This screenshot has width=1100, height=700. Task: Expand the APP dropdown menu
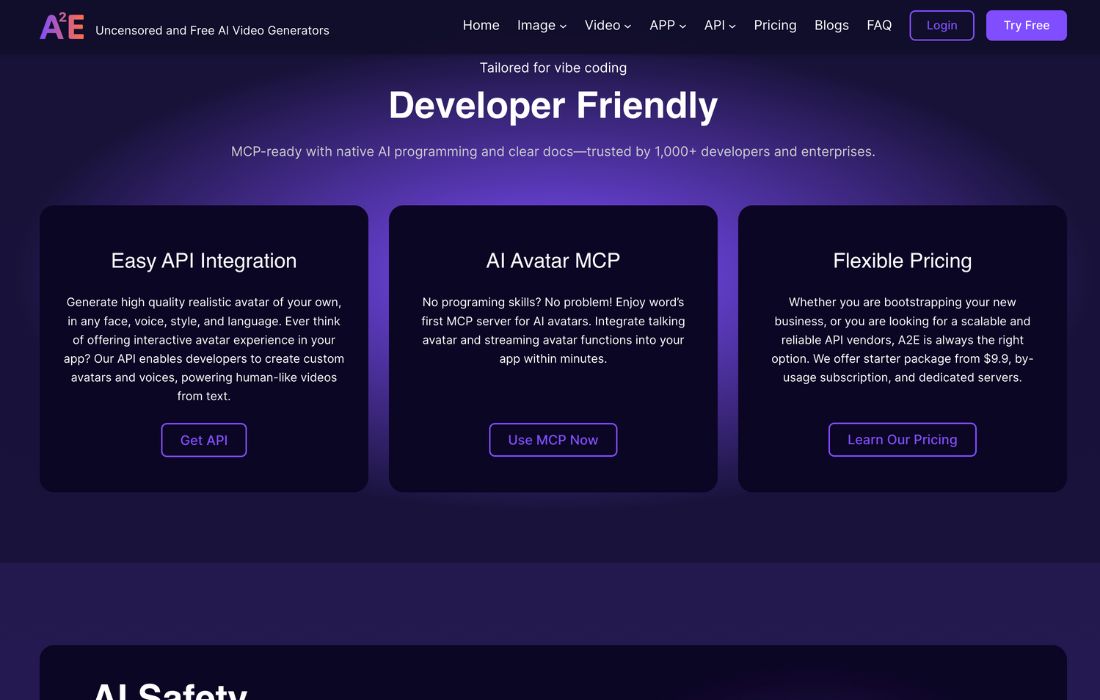pyautogui.click(x=667, y=25)
